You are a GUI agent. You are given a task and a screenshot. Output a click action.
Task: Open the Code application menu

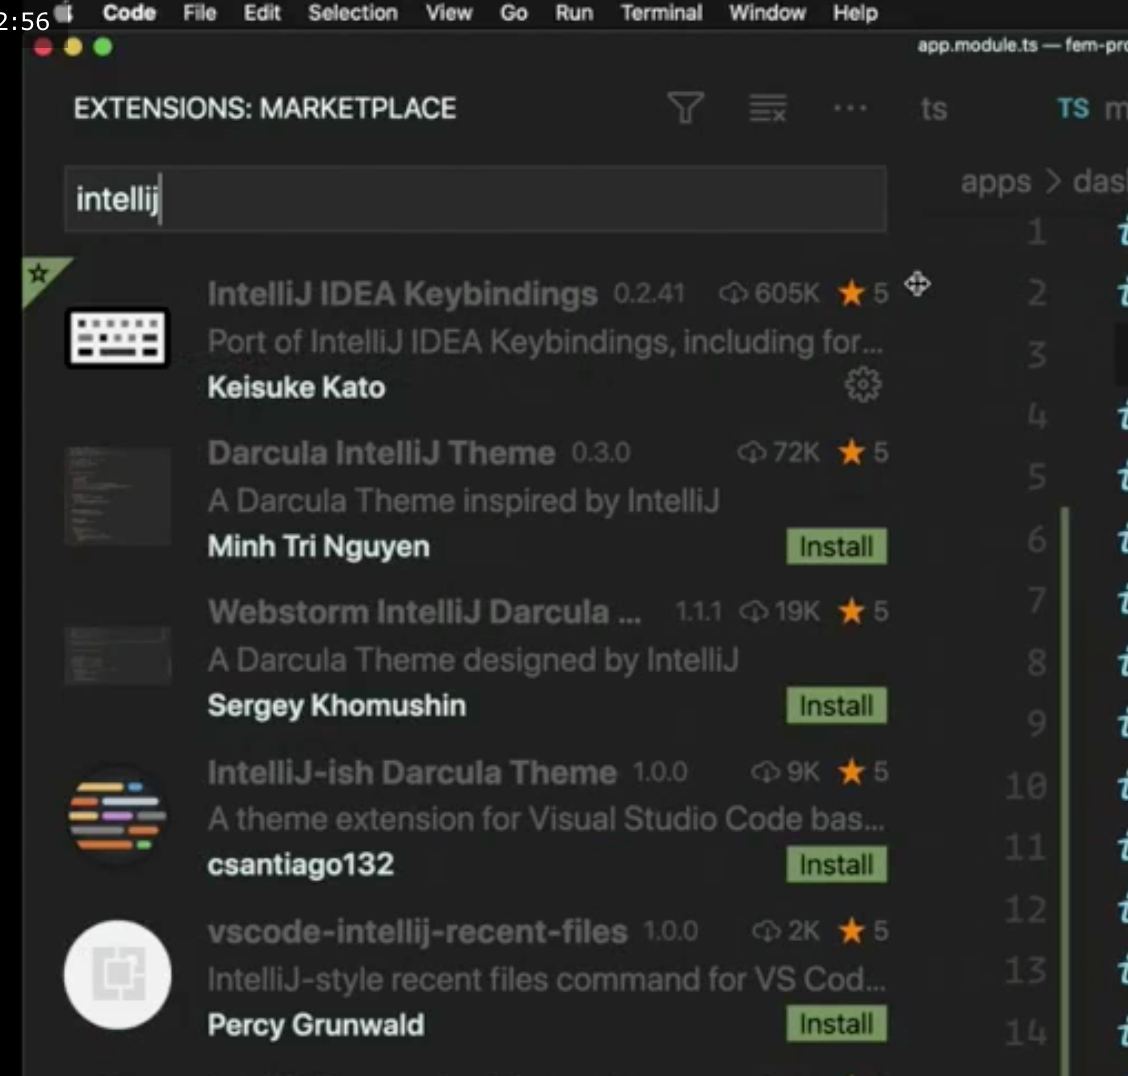coord(129,13)
